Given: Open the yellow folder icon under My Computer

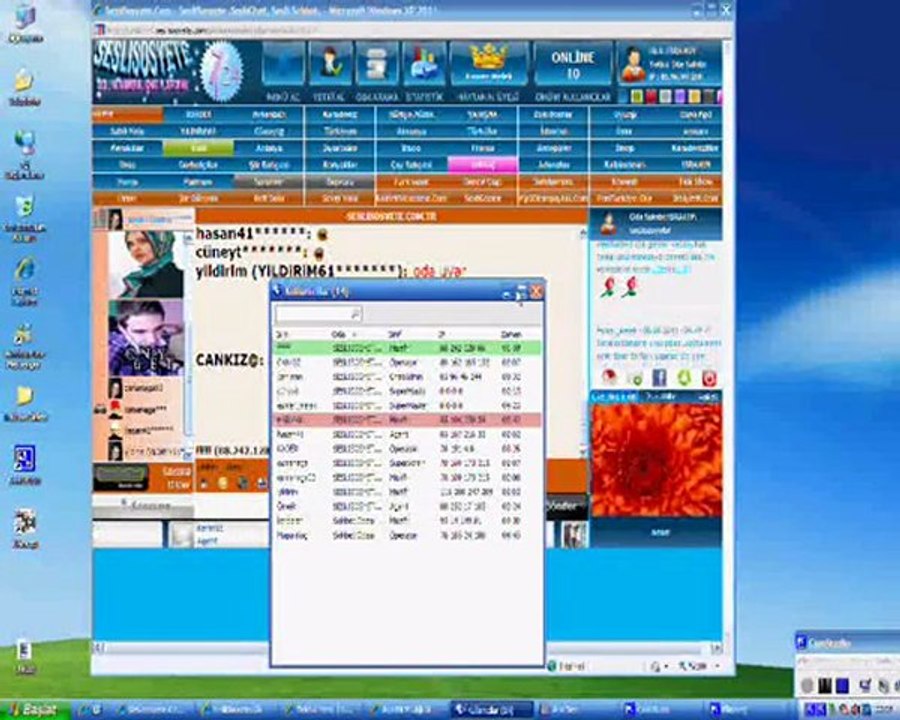Looking at the screenshot, I should pos(24,87).
